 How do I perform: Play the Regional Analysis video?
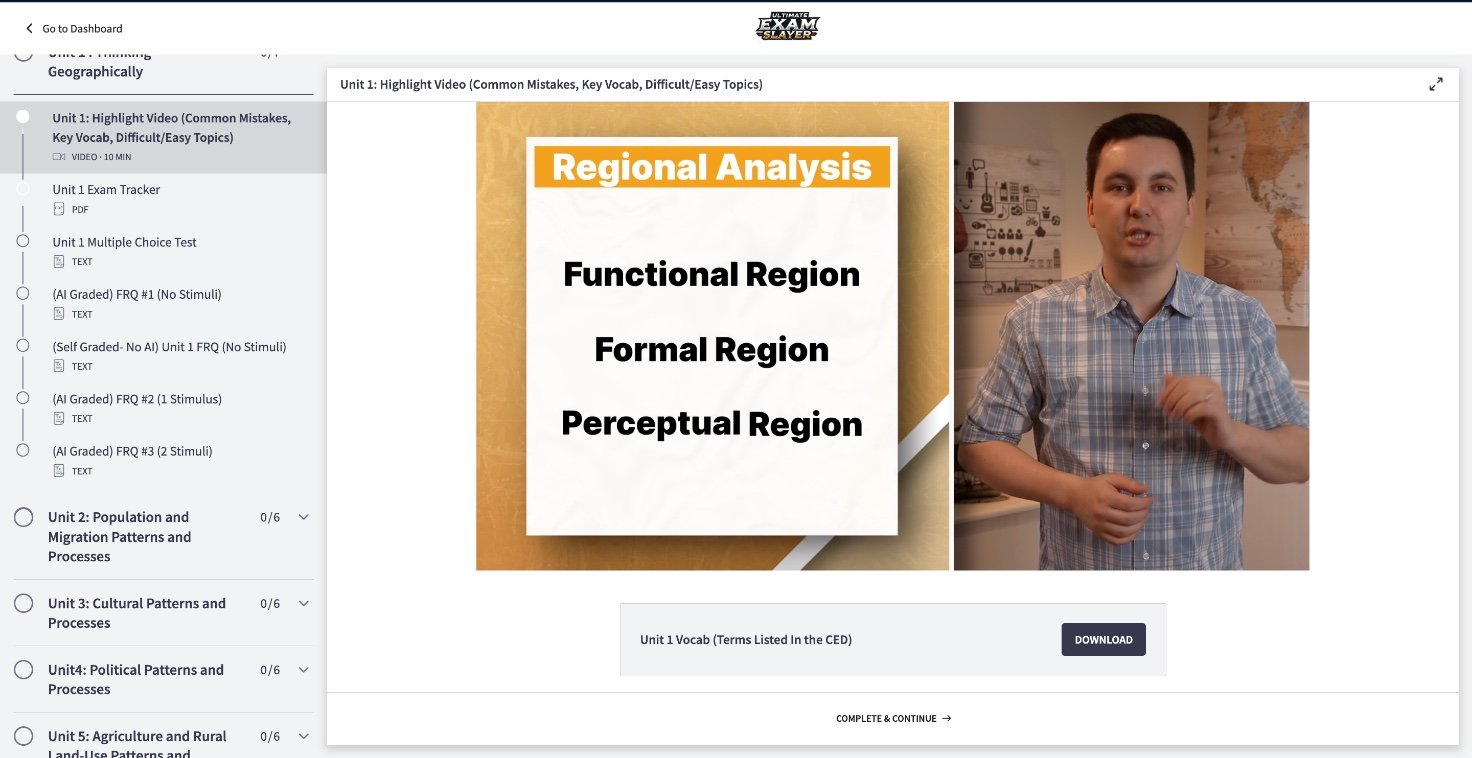pyautogui.click(x=892, y=336)
